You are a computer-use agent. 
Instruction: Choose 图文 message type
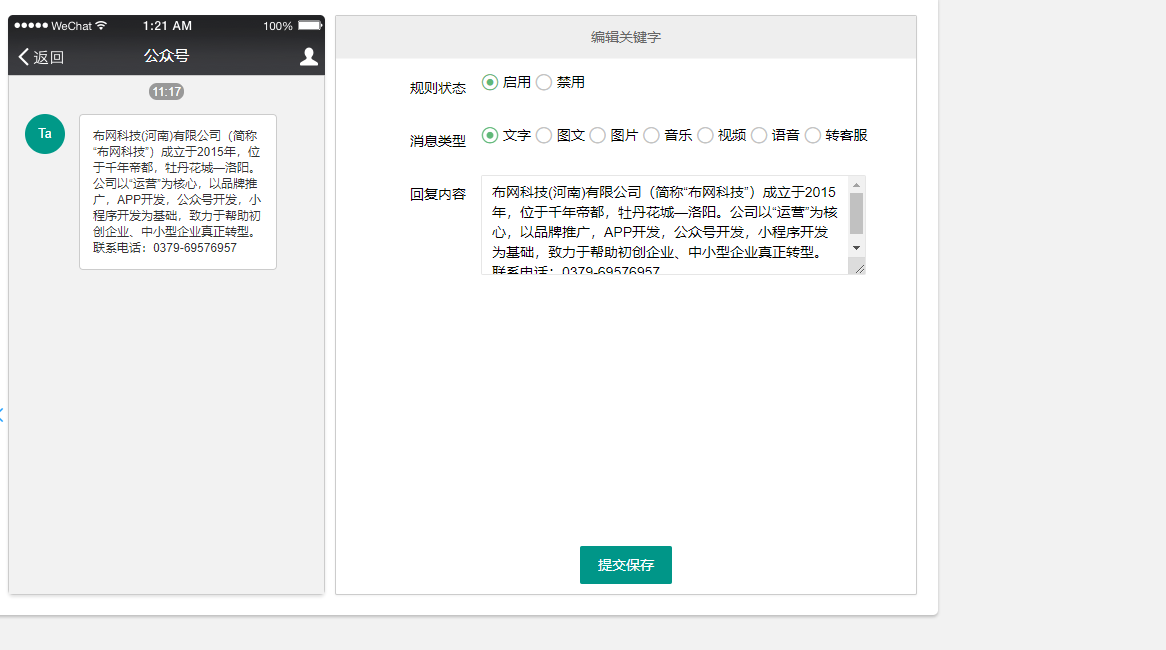click(544, 135)
